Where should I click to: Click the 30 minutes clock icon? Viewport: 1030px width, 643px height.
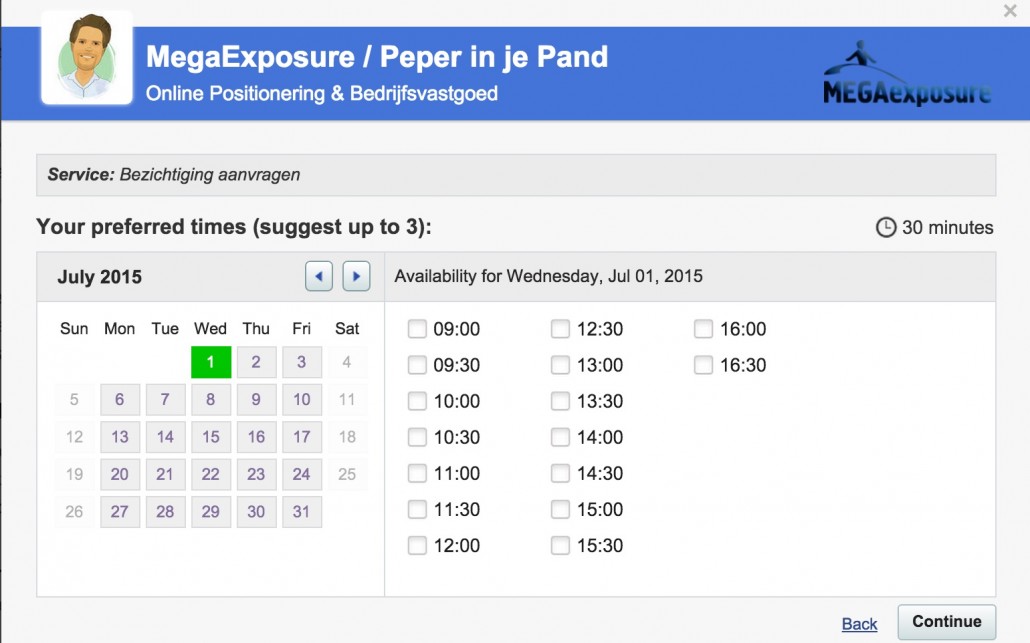coord(885,227)
